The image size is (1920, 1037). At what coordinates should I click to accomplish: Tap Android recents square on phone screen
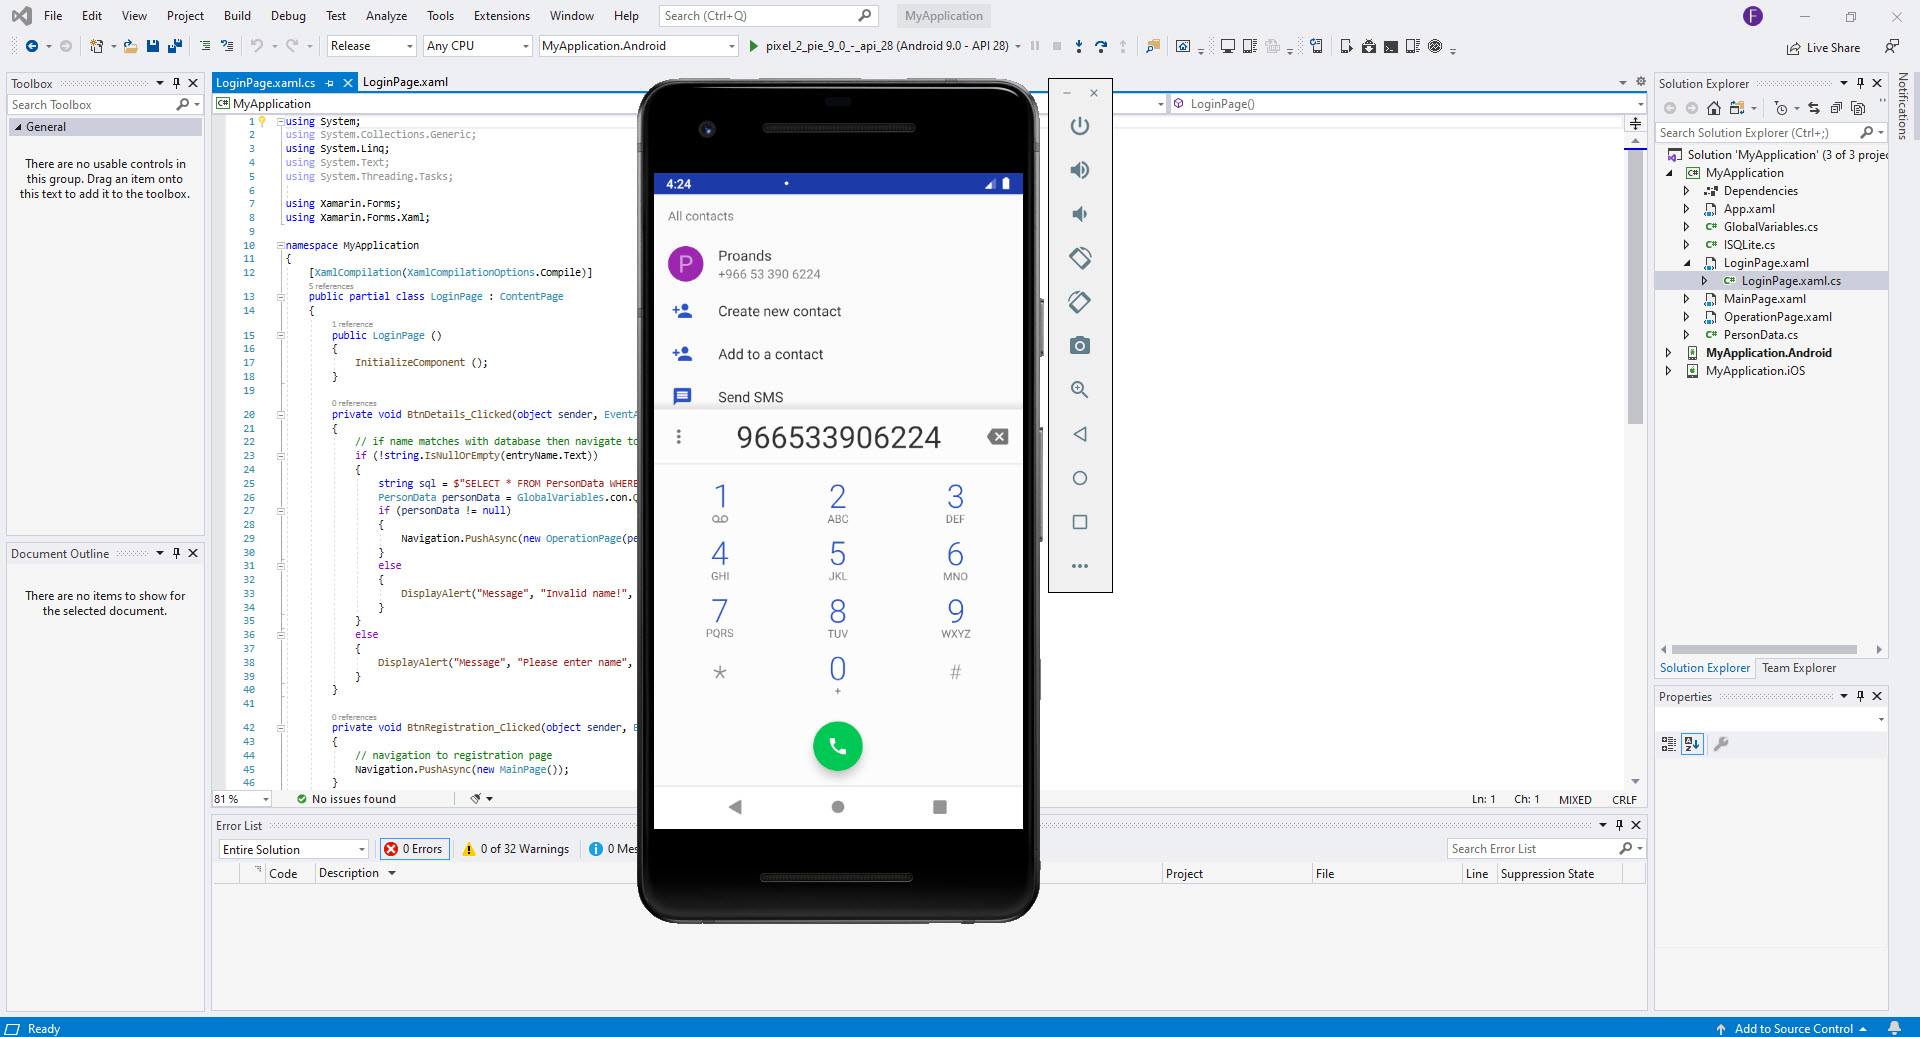pos(939,807)
